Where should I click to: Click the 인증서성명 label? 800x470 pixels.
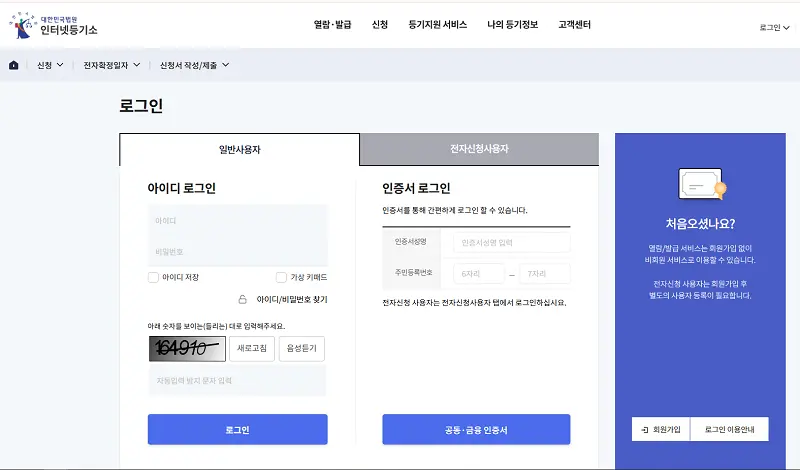(411, 241)
